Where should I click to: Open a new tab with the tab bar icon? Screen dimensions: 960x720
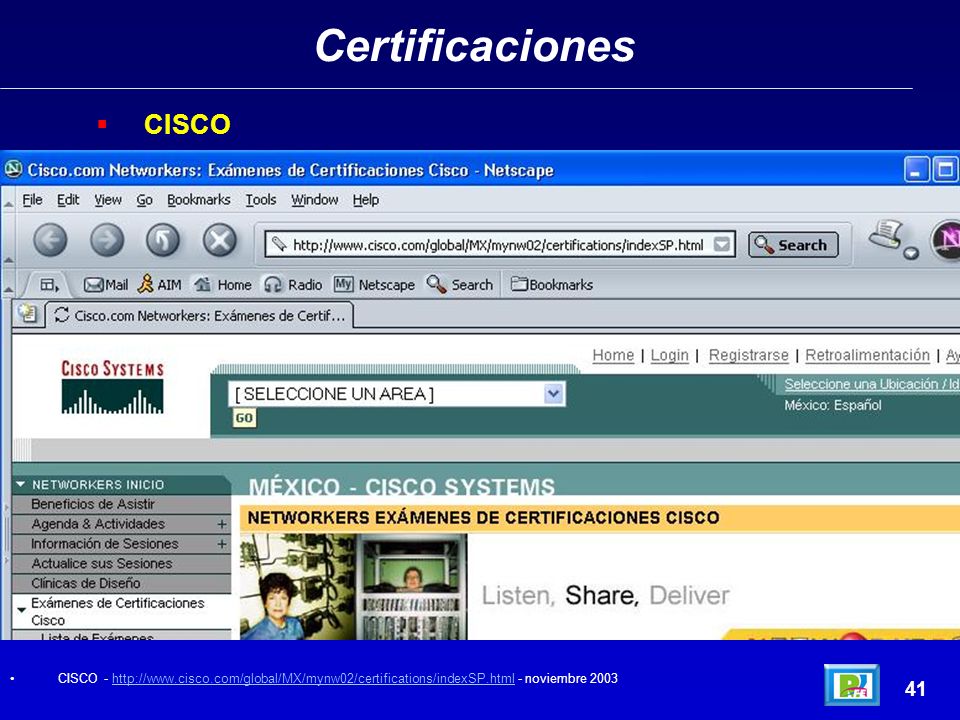click(28, 313)
